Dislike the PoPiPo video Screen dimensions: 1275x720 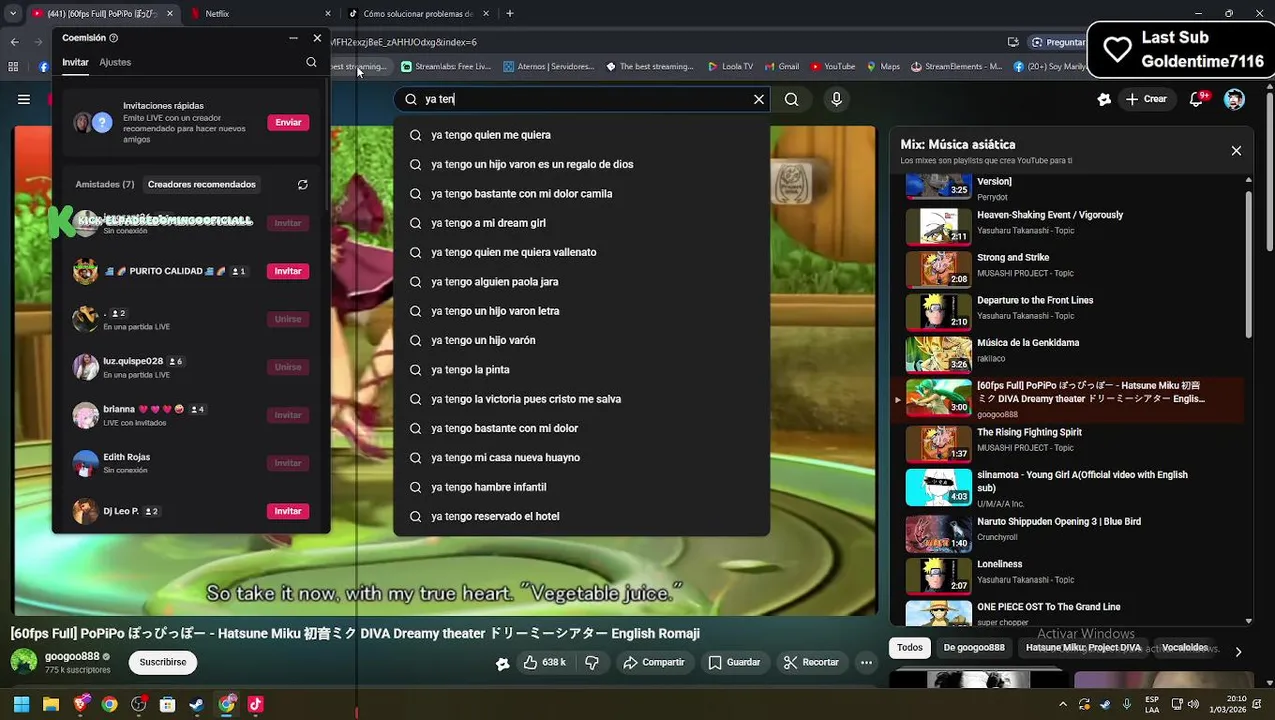(591, 662)
